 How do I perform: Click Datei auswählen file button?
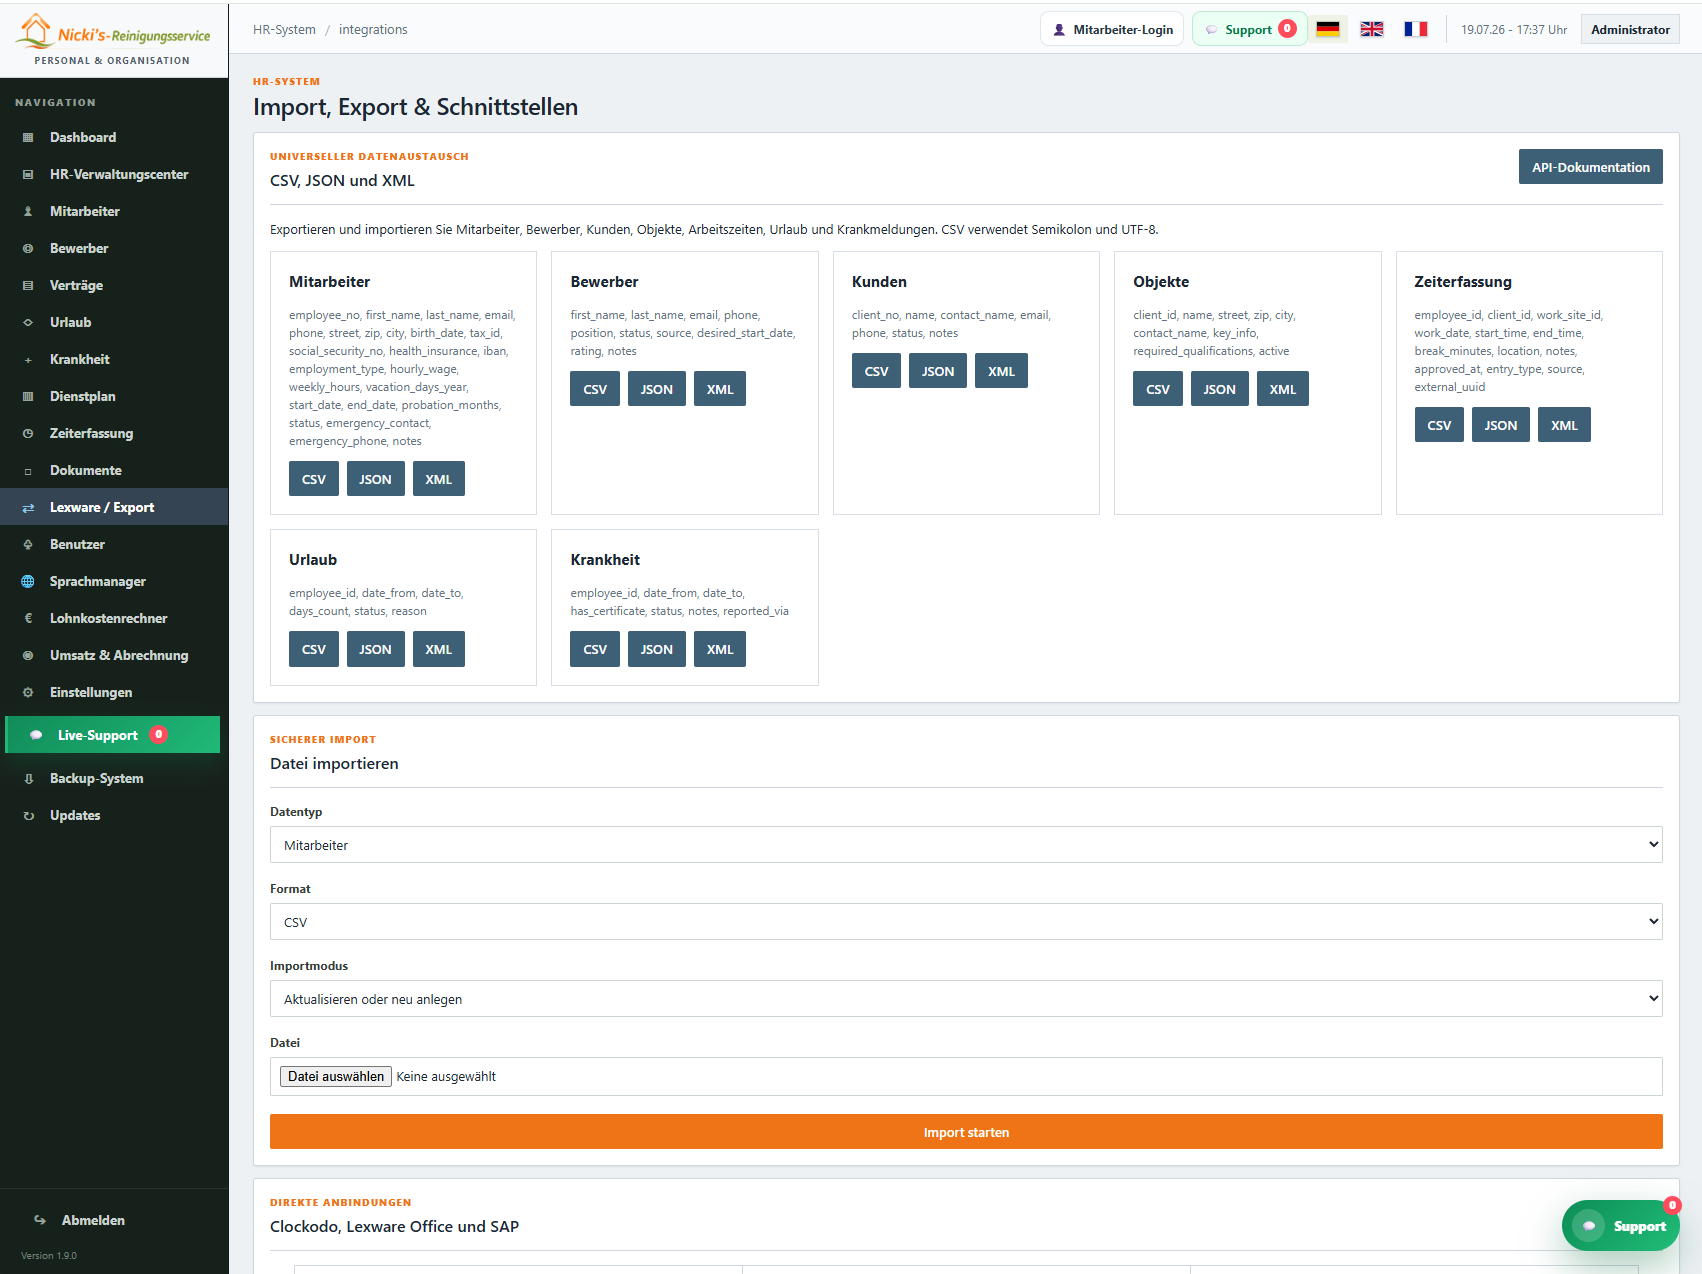tap(336, 1077)
